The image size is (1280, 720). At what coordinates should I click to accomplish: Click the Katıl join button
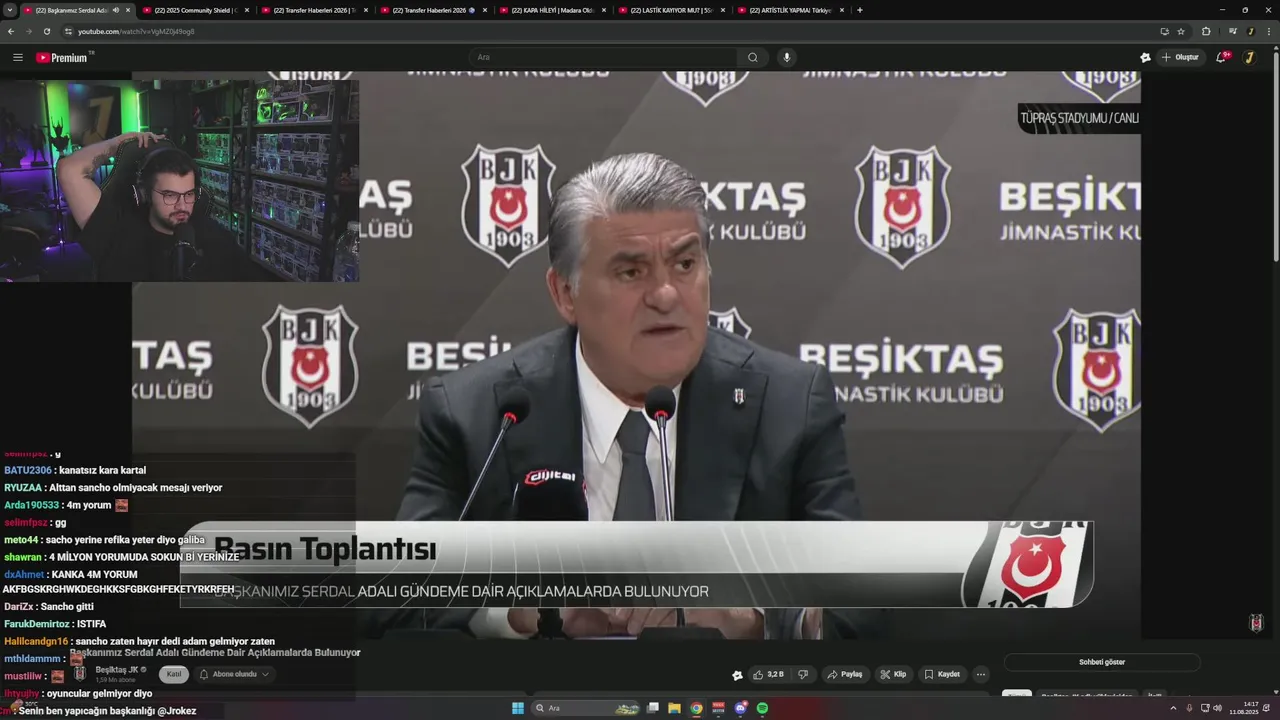(174, 674)
